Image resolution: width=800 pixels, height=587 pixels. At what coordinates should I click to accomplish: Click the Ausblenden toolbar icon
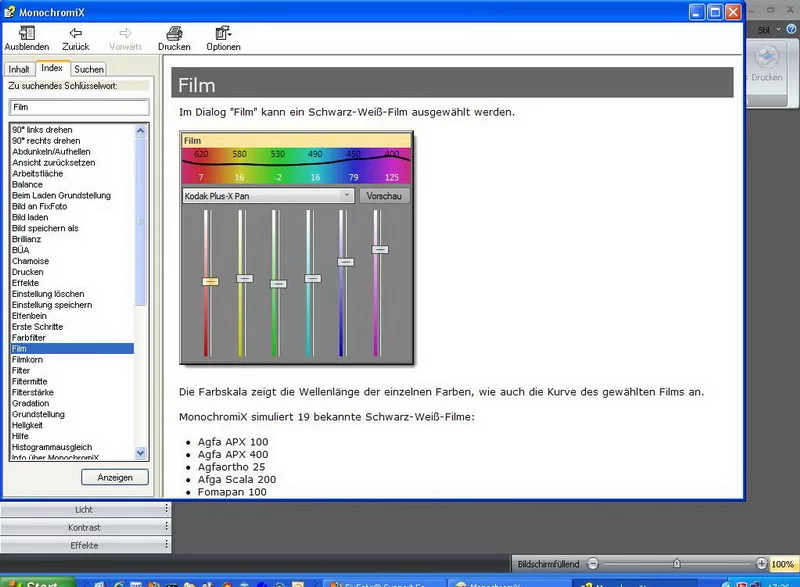coord(26,33)
